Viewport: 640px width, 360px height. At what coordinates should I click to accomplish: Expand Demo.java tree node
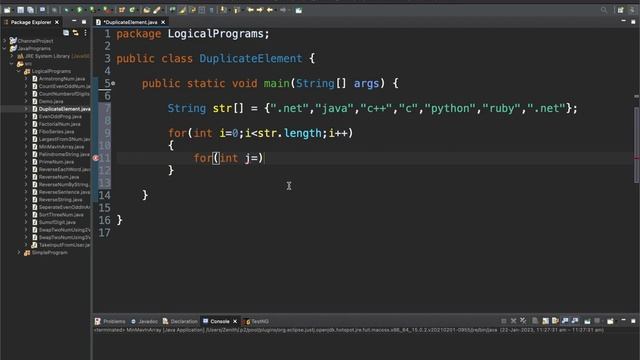click(26, 101)
